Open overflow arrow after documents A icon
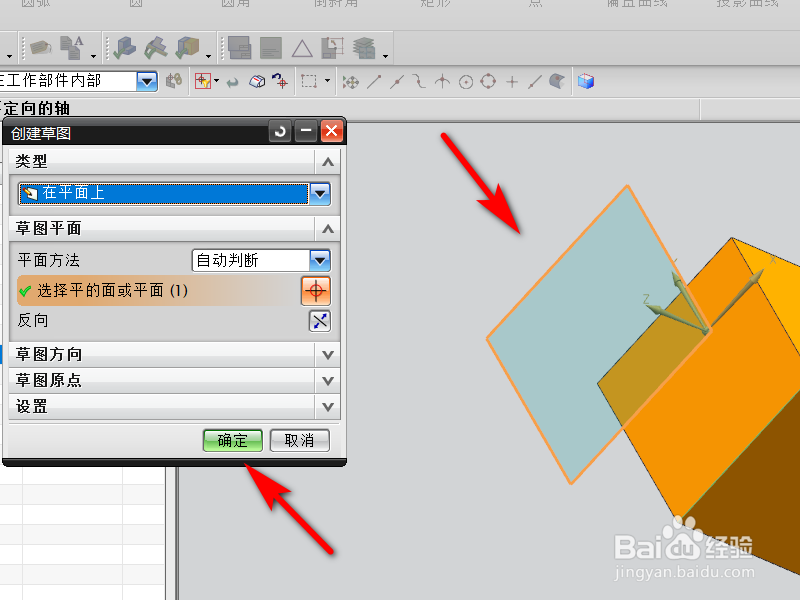 click(93, 56)
